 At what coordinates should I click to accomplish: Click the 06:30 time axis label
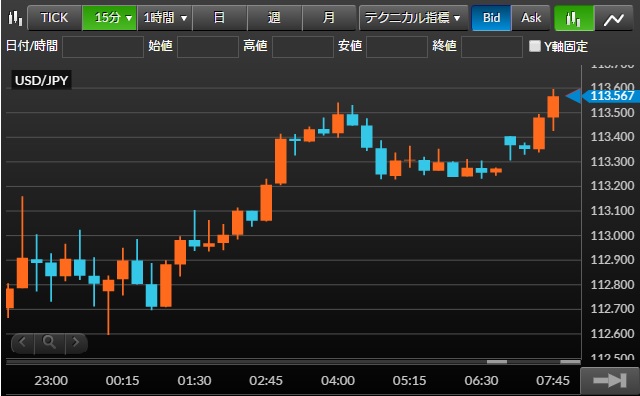pyautogui.click(x=481, y=380)
